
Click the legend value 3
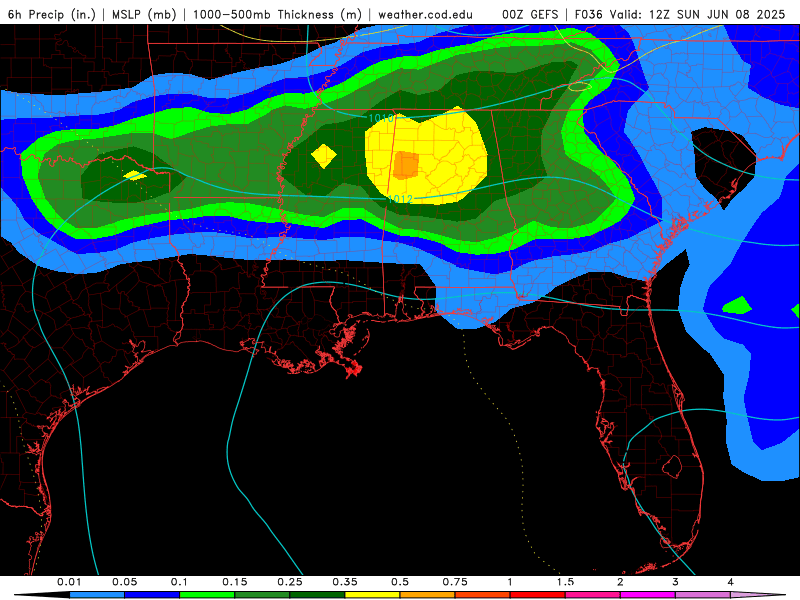pos(675,582)
